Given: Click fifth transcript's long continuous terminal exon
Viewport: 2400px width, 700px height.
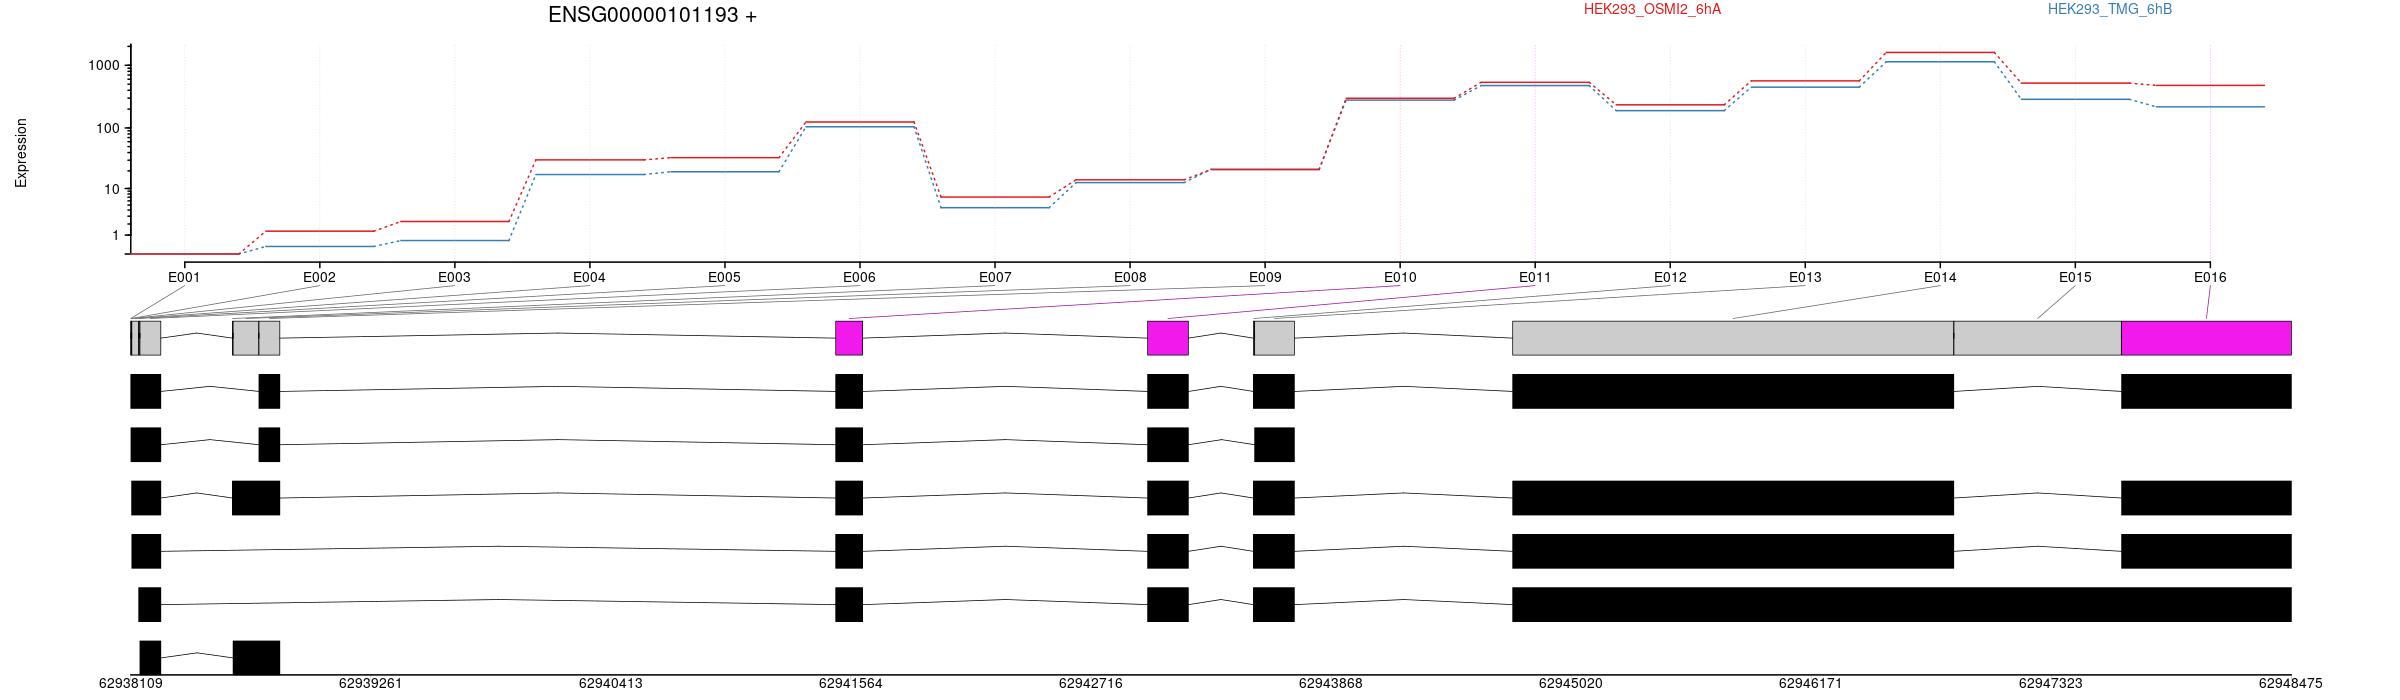Looking at the screenshot, I should pyautogui.click(x=1901, y=605).
